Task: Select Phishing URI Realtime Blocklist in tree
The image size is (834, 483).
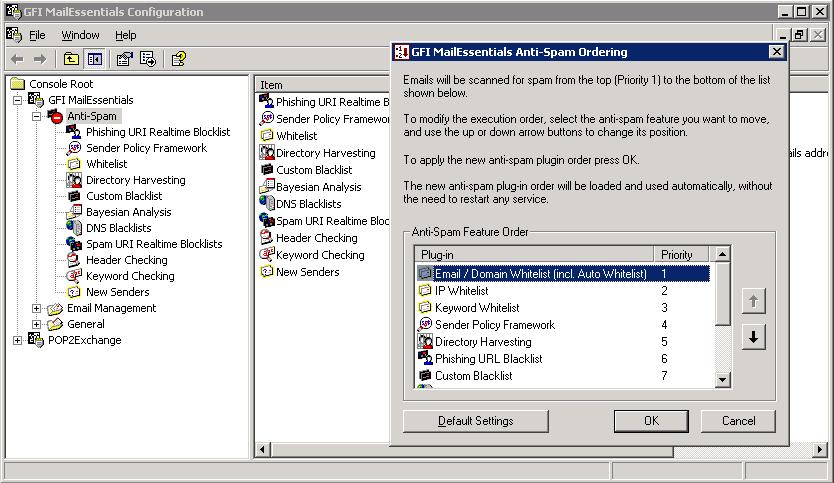Action: [158, 132]
